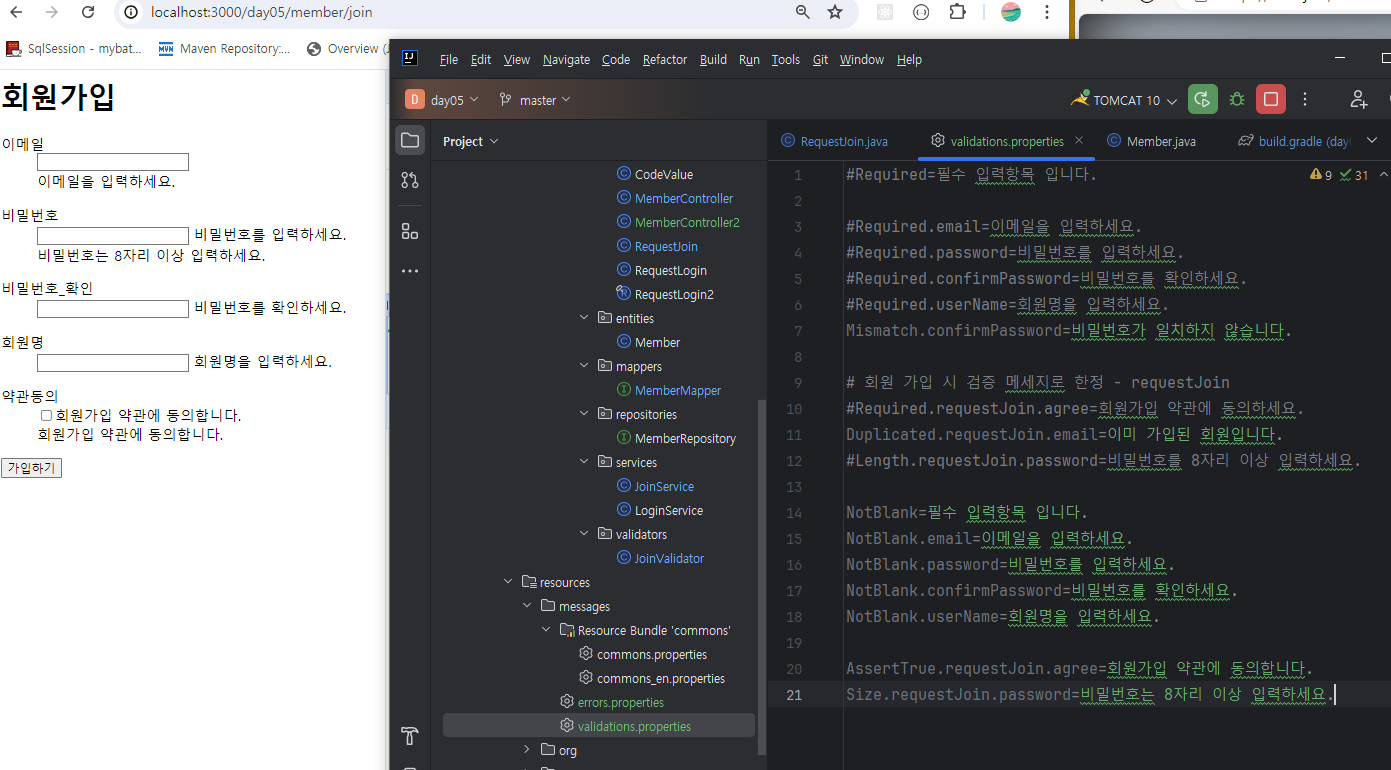Open the Tools menu

785,60
